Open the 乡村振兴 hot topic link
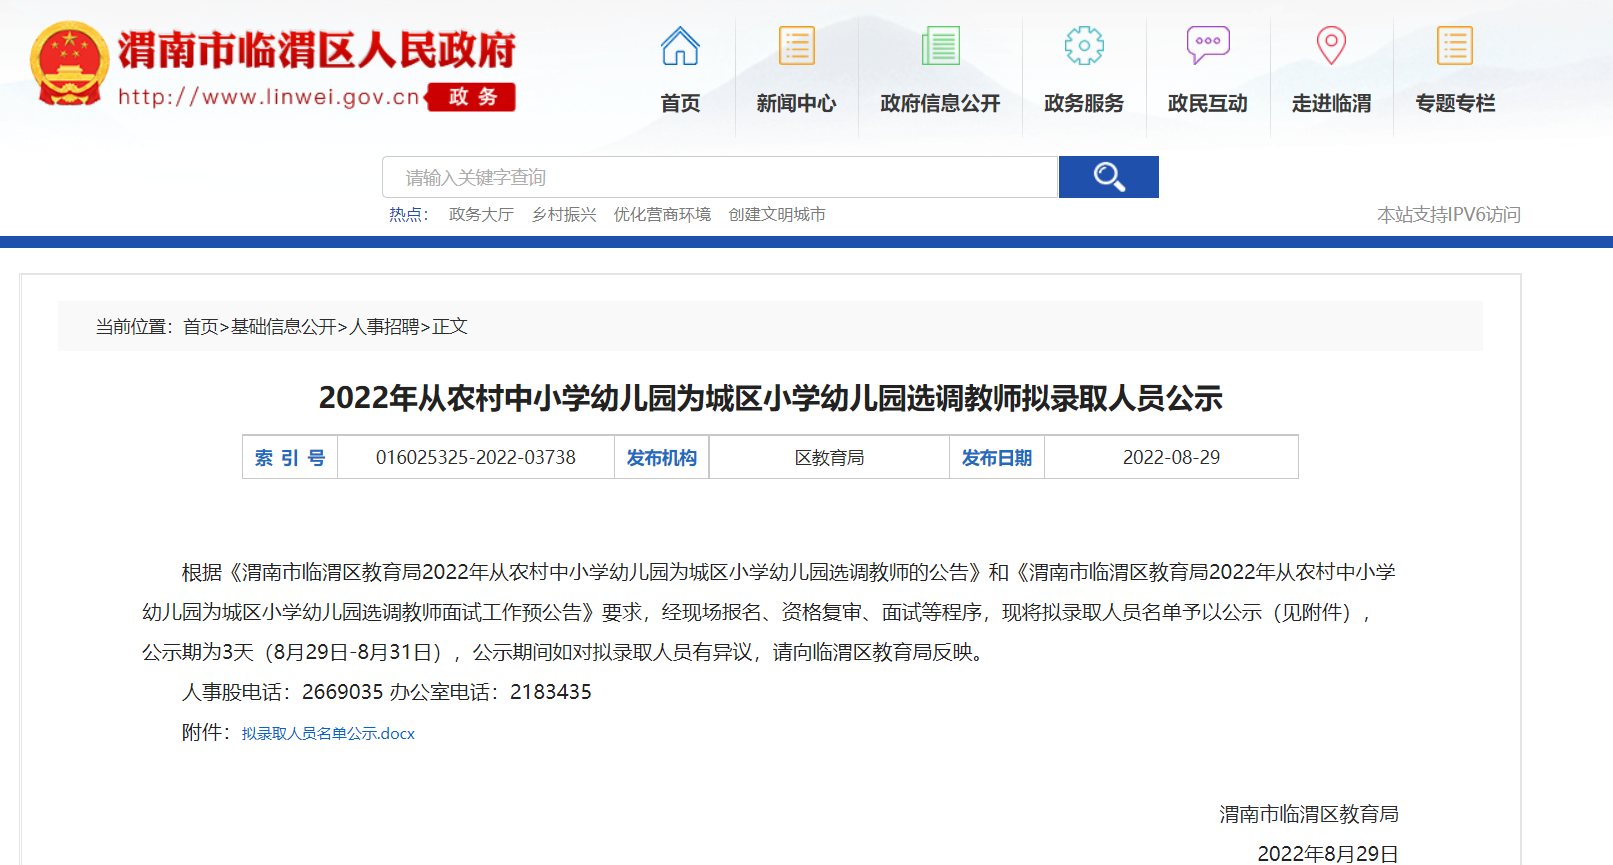 564,214
